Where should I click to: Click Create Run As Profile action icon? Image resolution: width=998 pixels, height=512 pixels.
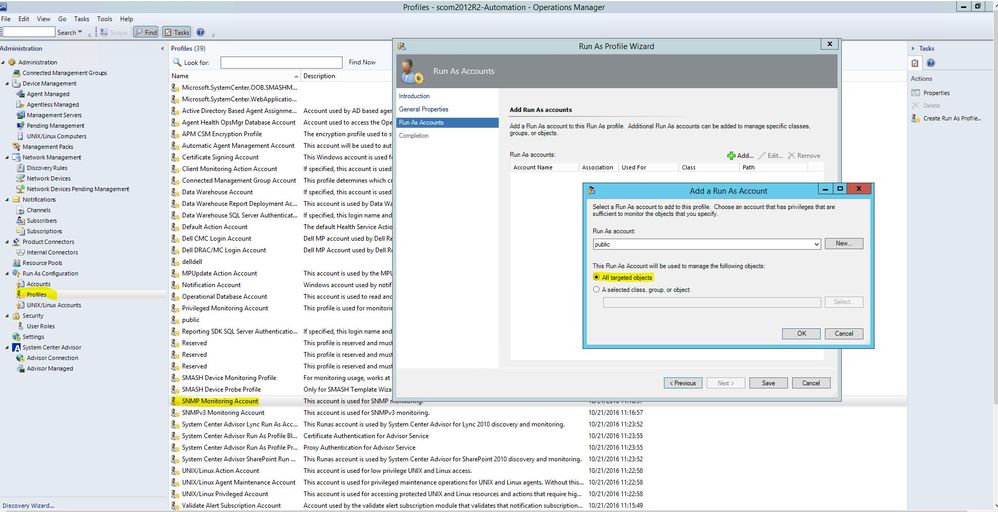[x=916, y=118]
